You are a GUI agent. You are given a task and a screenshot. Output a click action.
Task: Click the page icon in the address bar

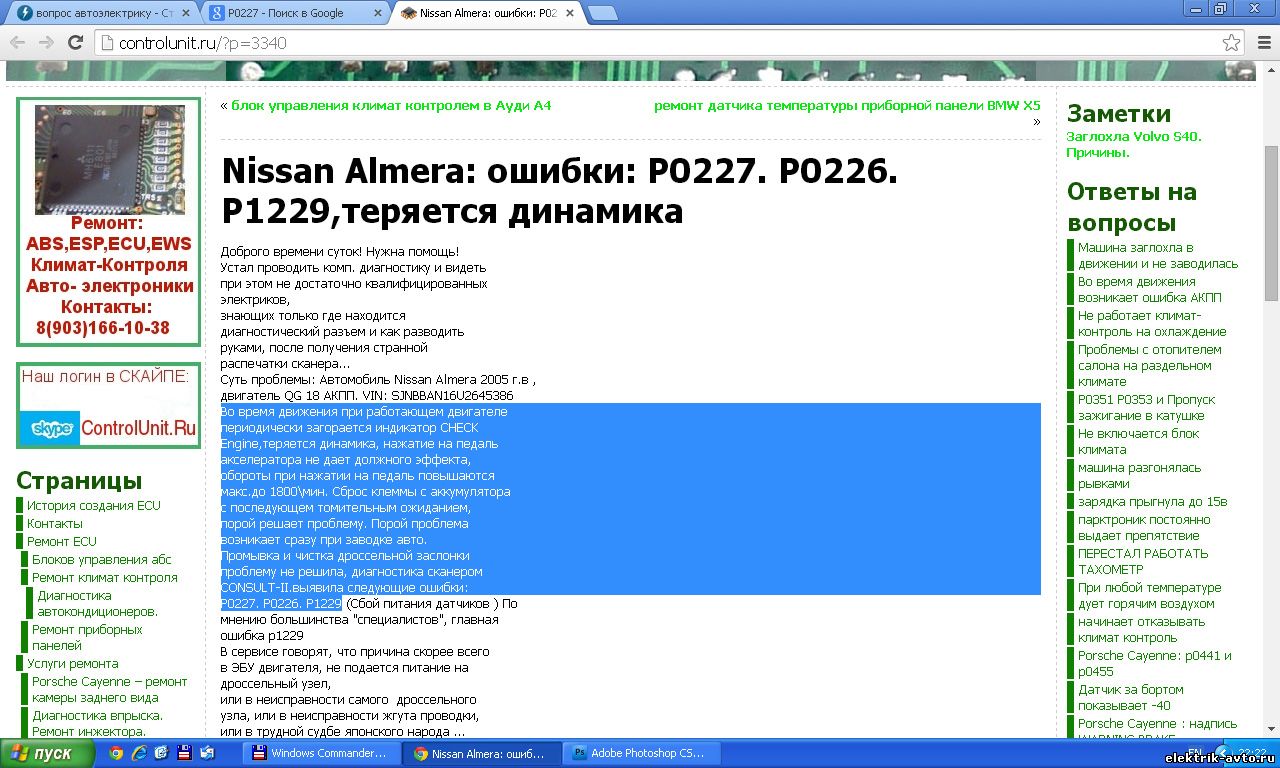[x=108, y=43]
